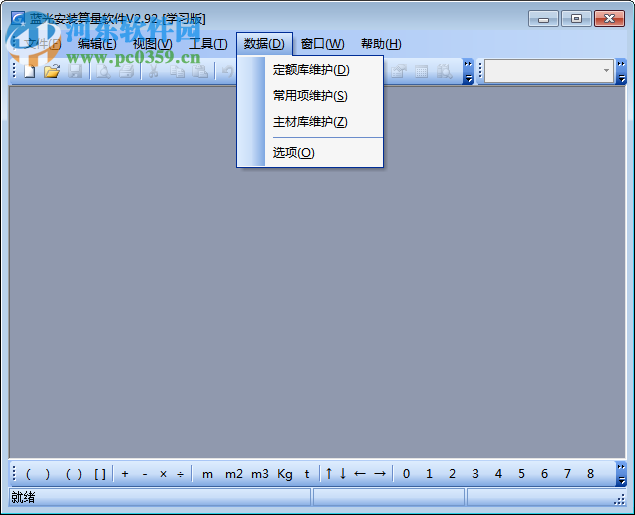This screenshot has width=635, height=515.
Task: Click the New document icon
Action: point(30,72)
